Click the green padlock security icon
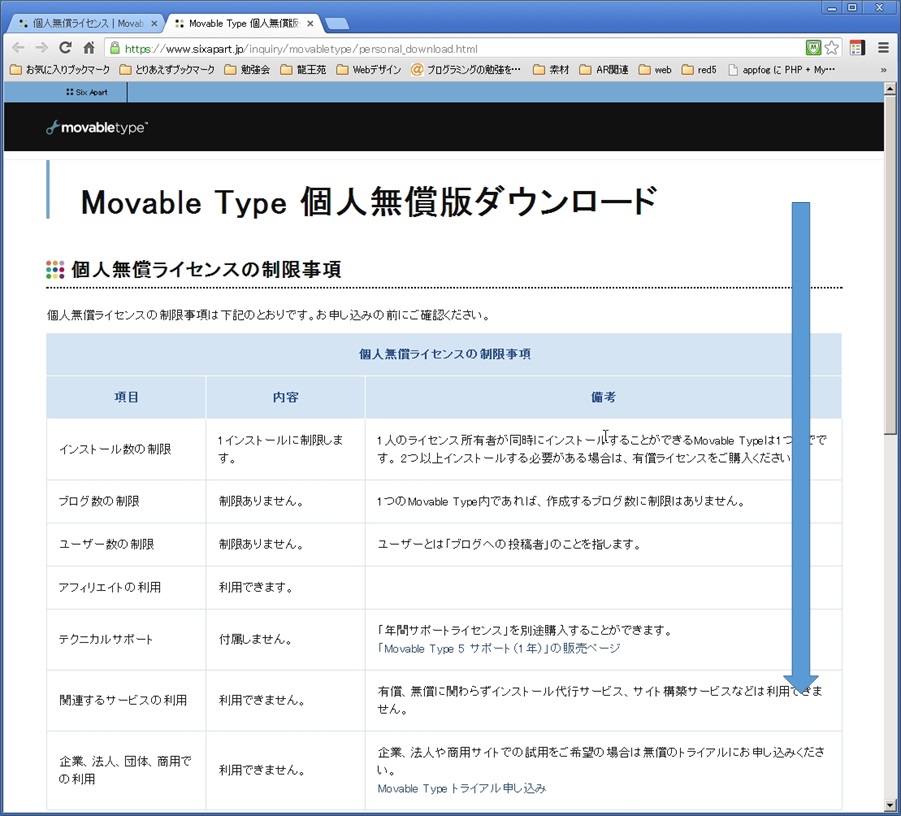 [115, 48]
